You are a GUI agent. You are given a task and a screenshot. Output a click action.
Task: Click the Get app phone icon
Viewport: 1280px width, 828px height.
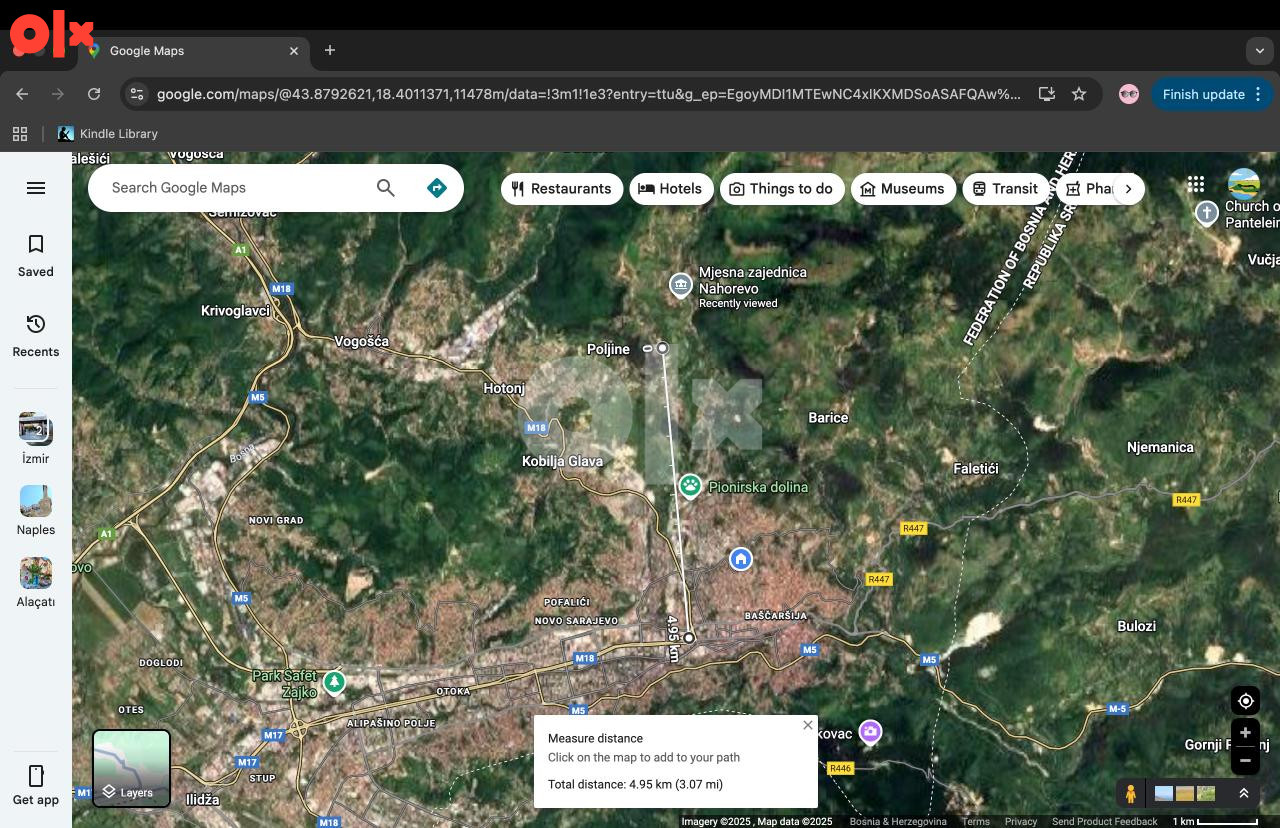pyautogui.click(x=36, y=776)
